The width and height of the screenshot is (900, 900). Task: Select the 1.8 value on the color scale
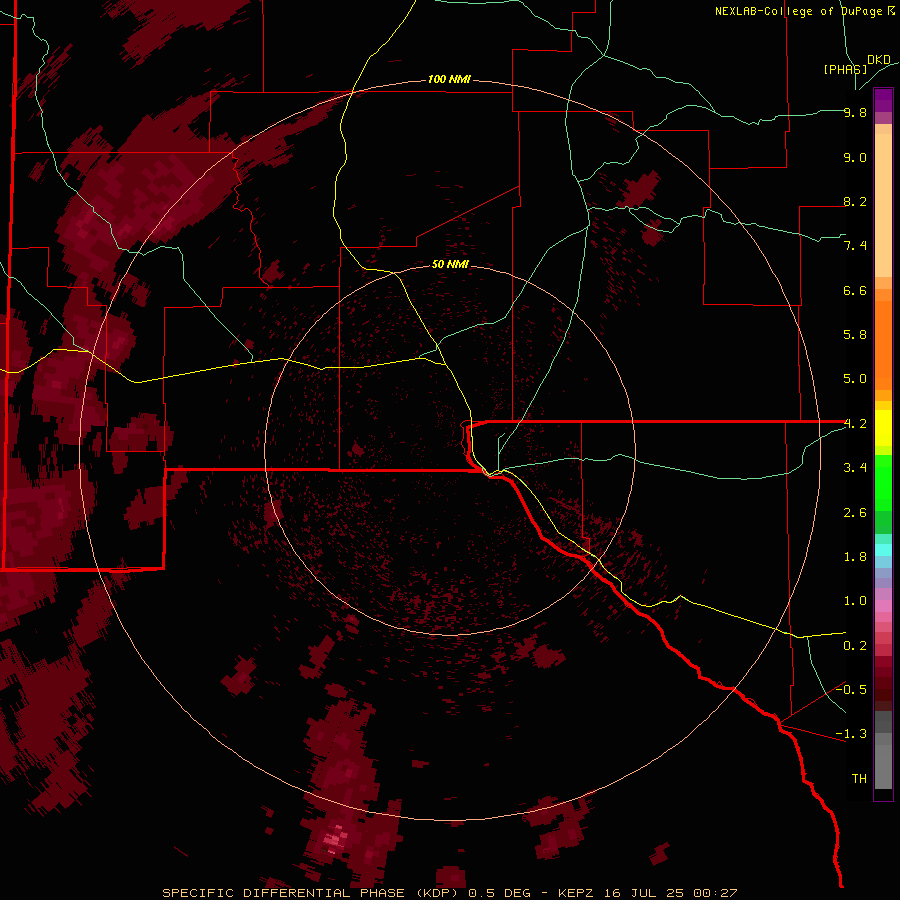tap(855, 557)
